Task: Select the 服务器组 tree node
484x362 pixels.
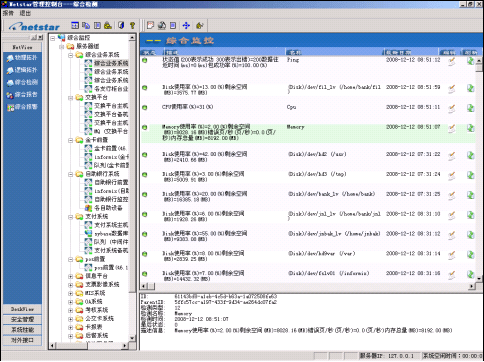Action: point(88,46)
